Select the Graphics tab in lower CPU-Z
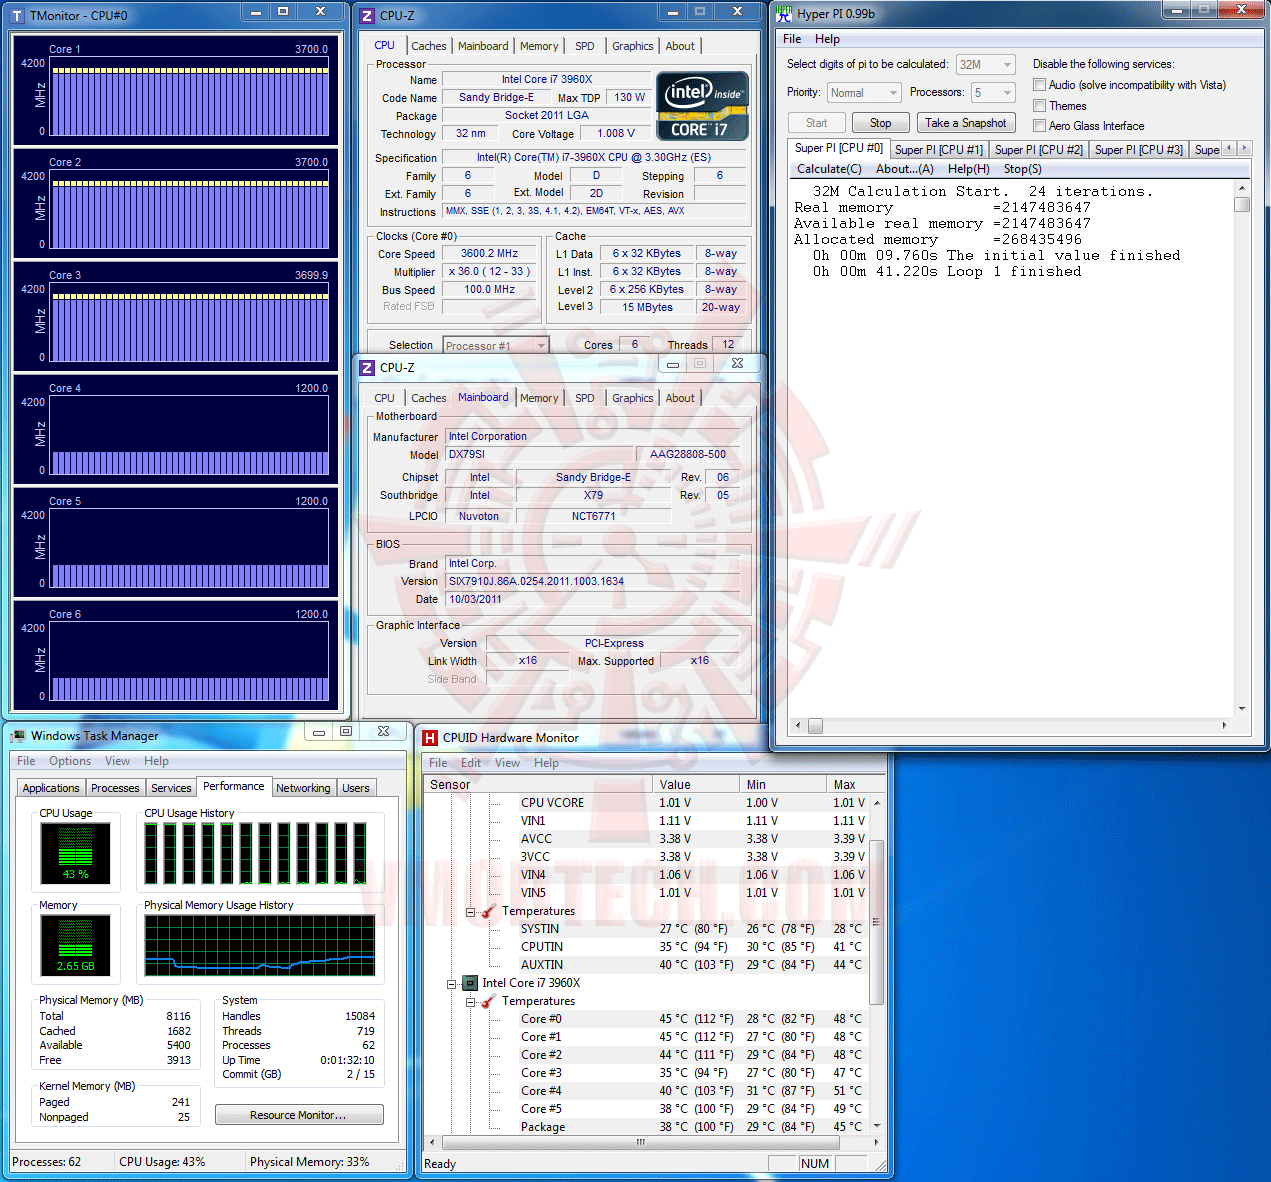1271x1182 pixels. point(632,398)
